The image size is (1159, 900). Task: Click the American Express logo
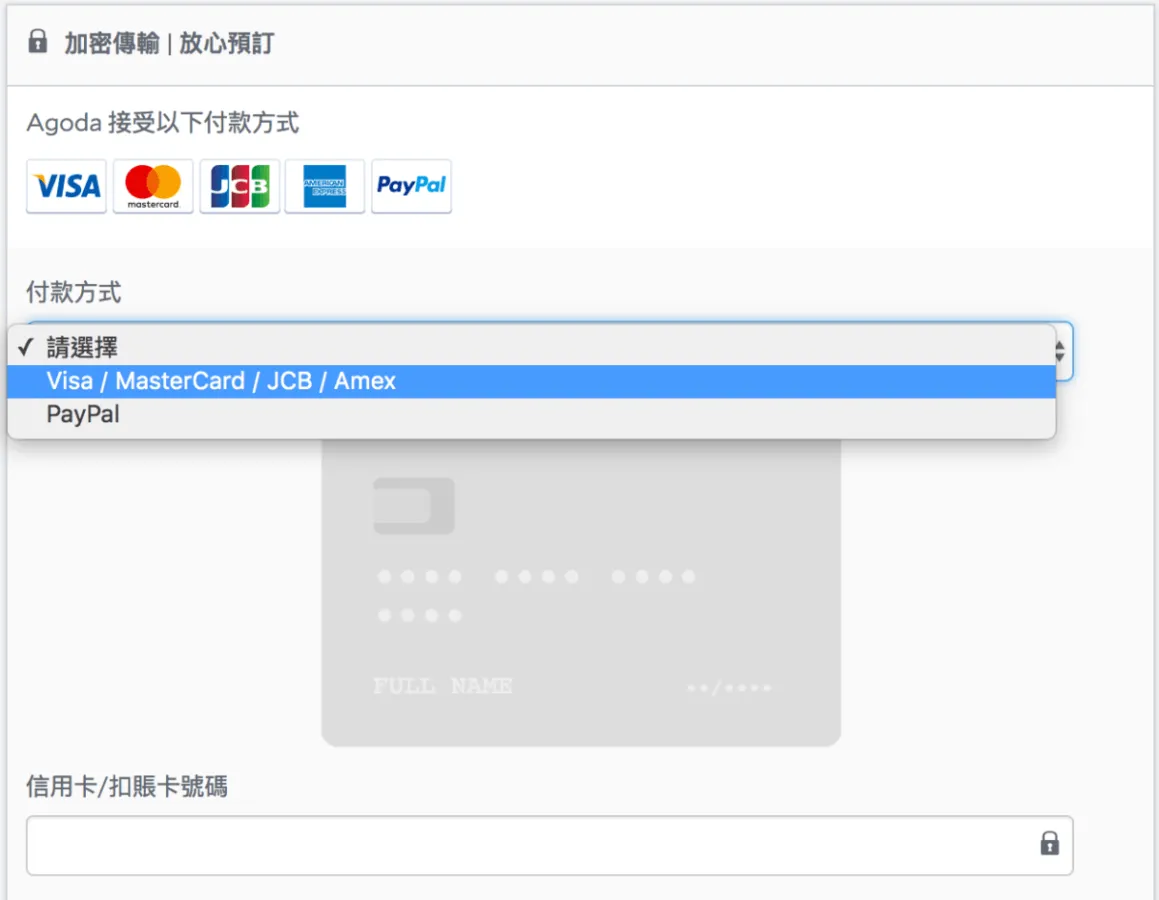[x=324, y=186]
